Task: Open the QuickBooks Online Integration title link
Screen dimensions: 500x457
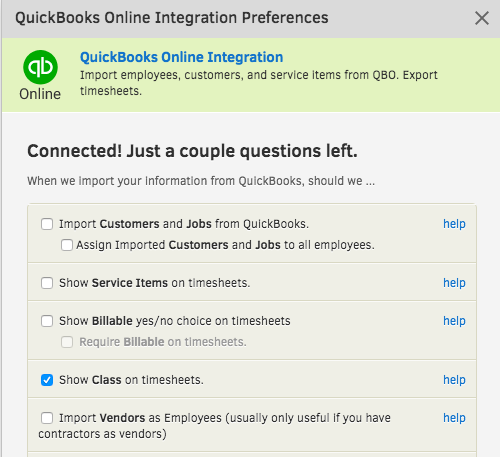Action: pyautogui.click(x=181, y=57)
